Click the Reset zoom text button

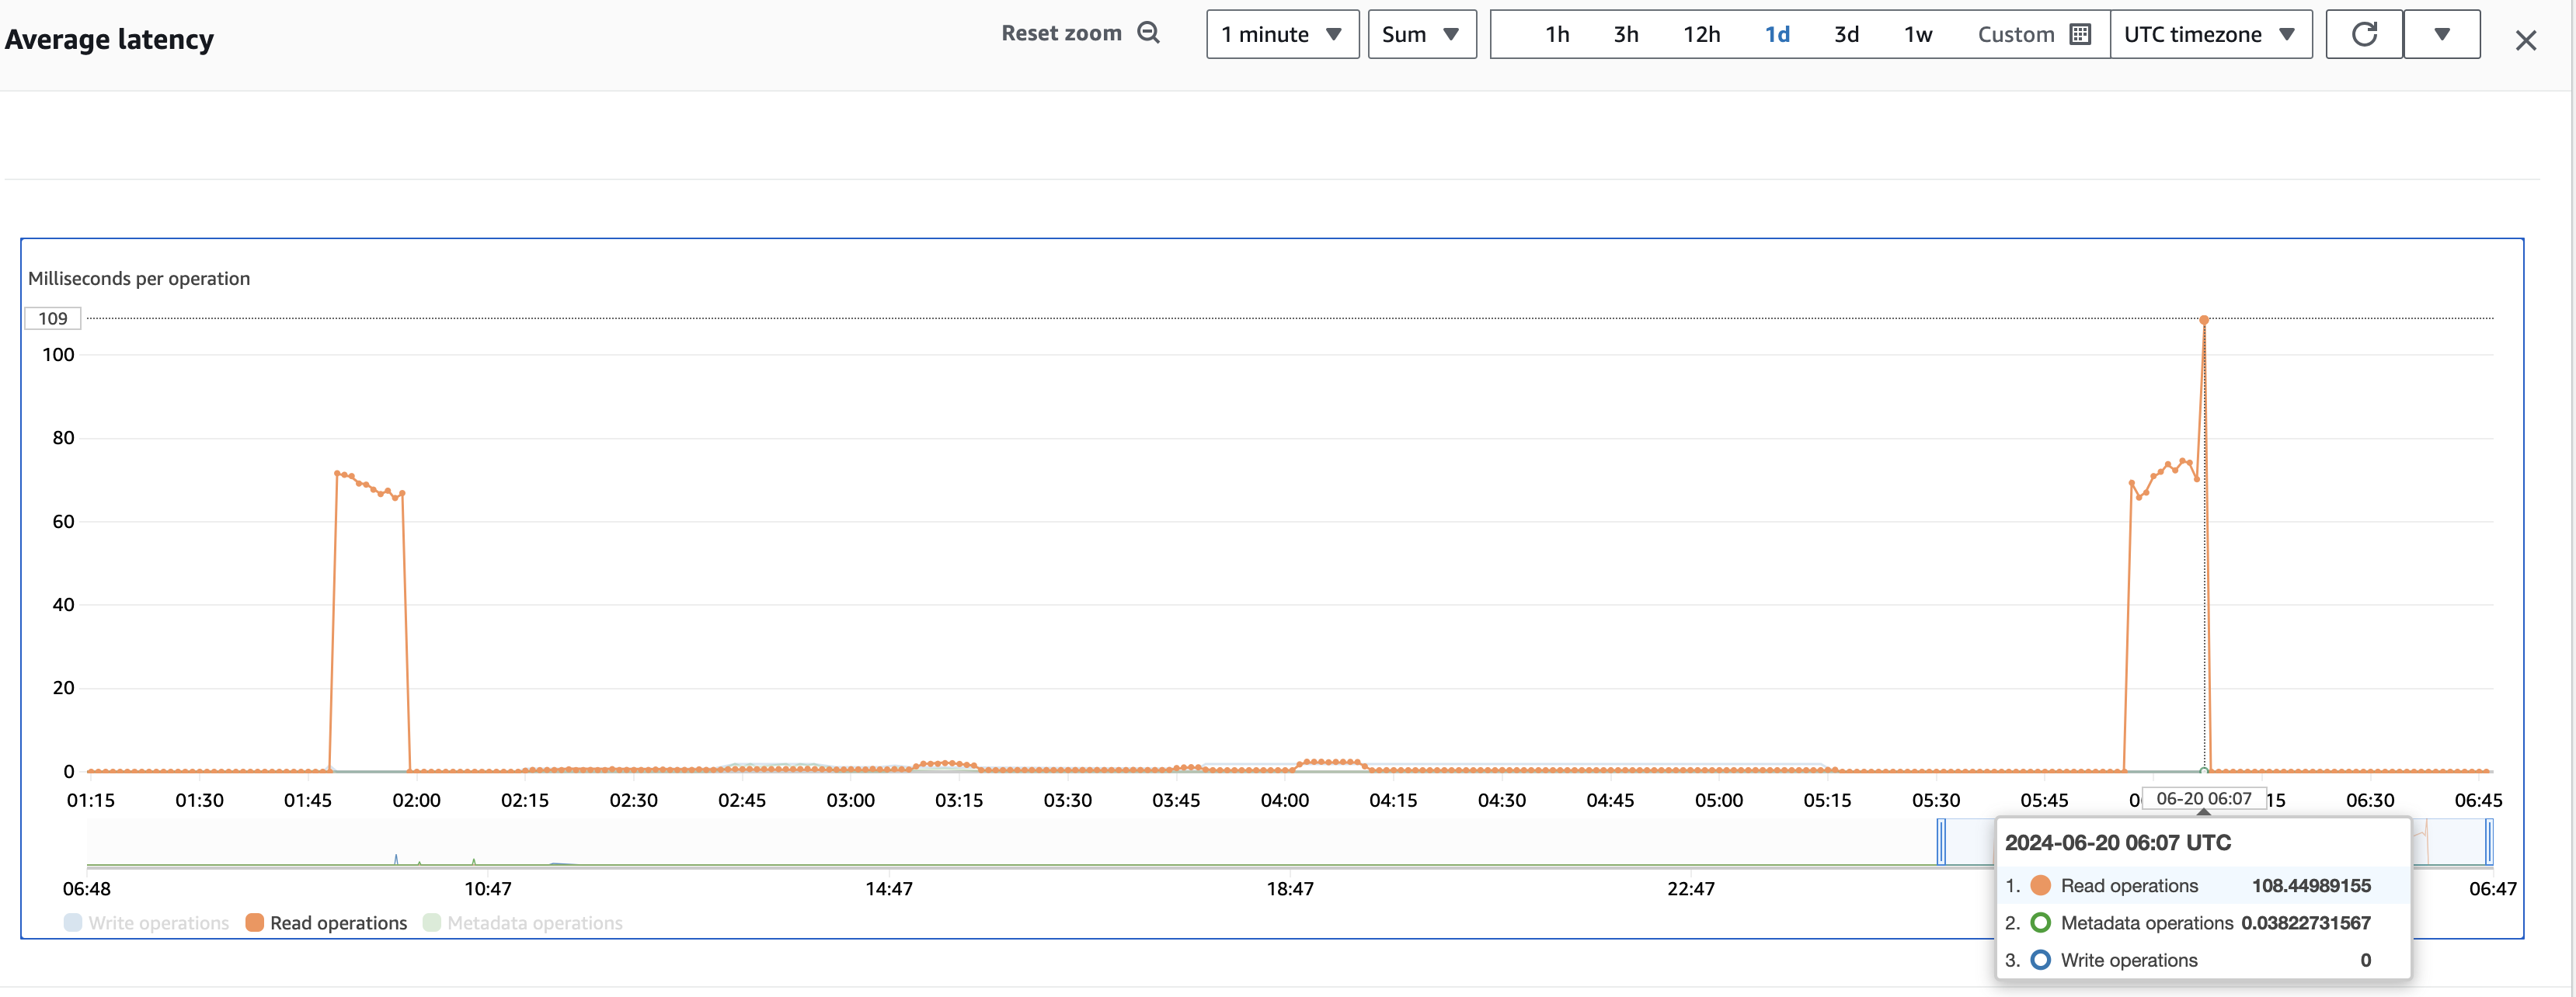(1061, 33)
